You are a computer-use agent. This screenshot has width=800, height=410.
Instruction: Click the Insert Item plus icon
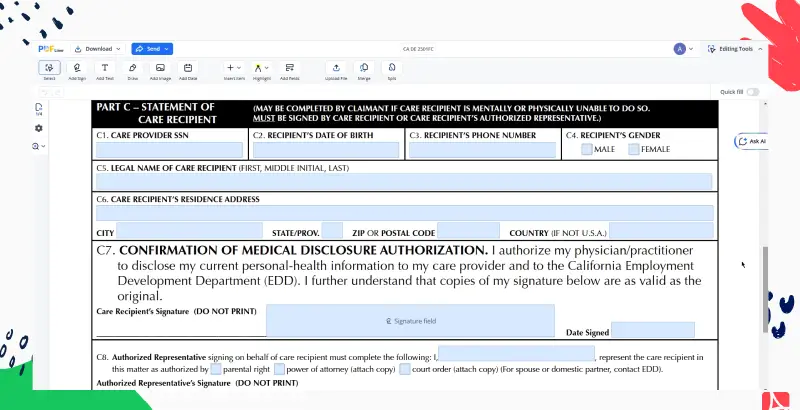(x=230, y=67)
